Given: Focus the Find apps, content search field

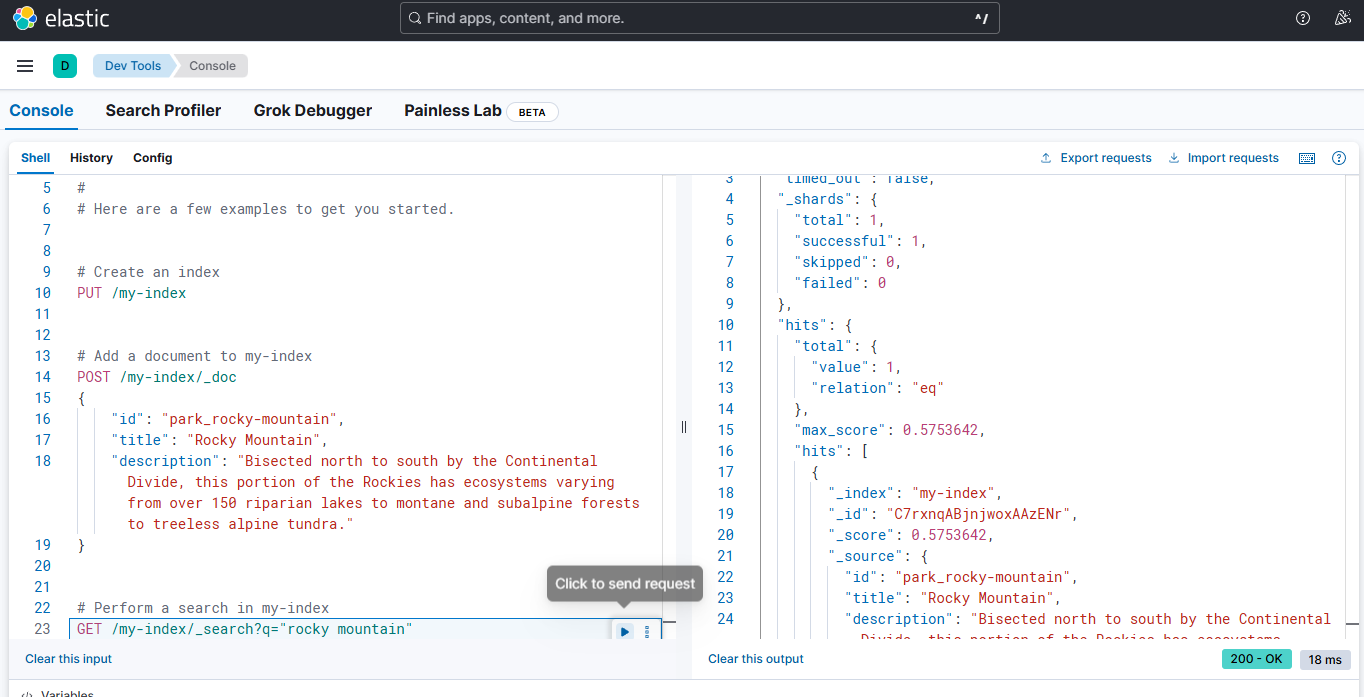Looking at the screenshot, I should click(x=700, y=18).
